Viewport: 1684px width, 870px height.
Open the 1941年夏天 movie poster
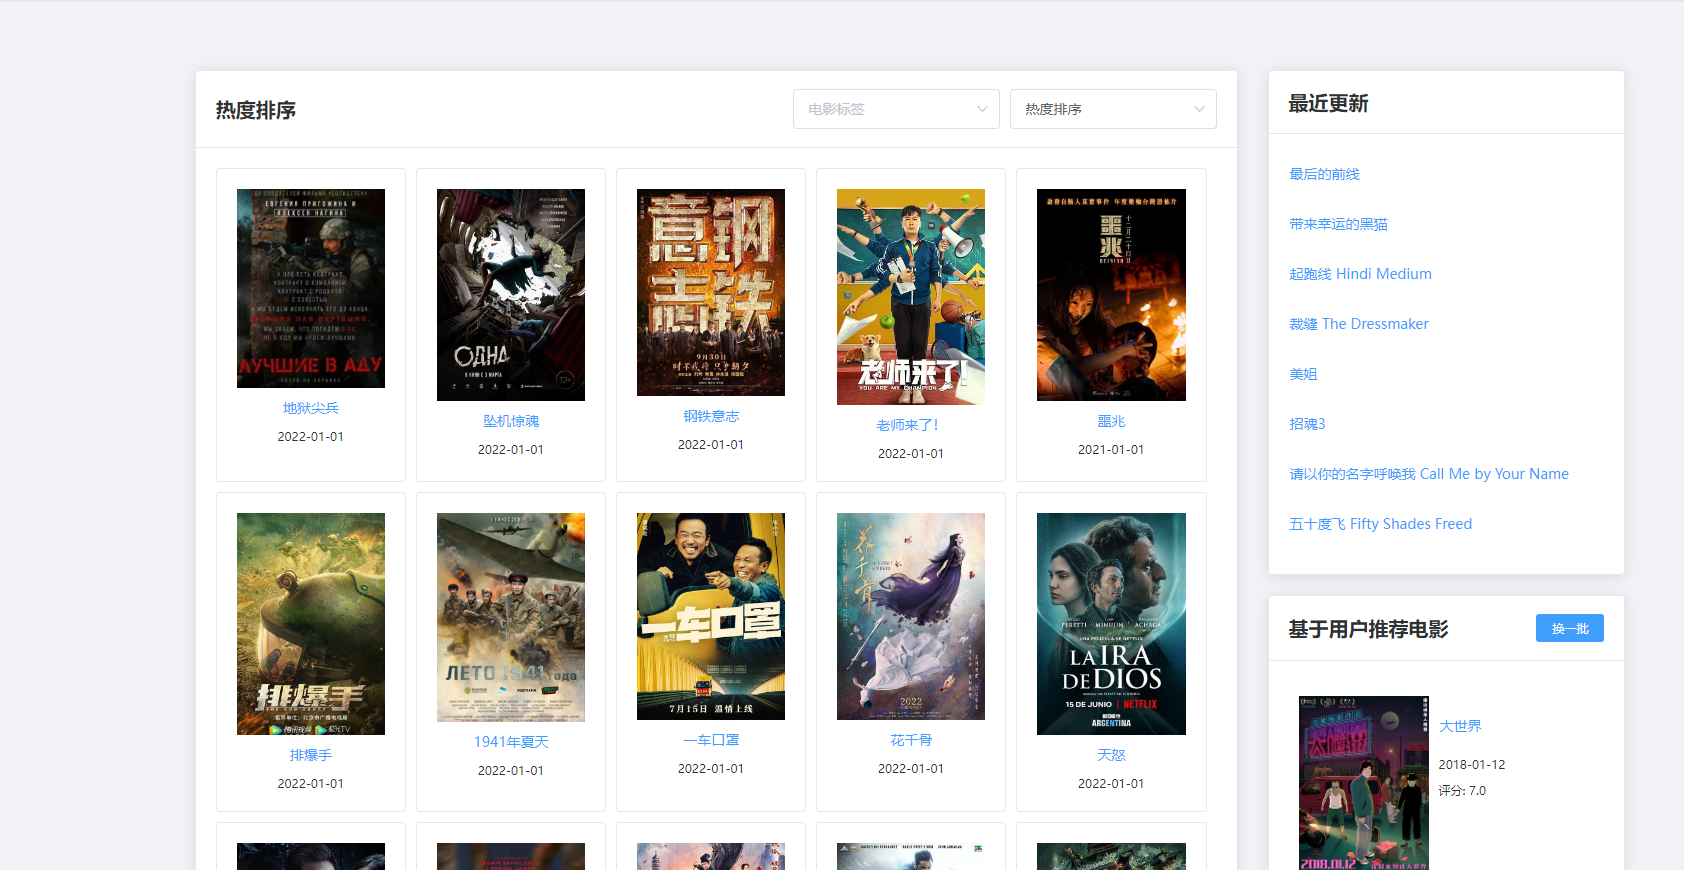pyautogui.click(x=511, y=617)
